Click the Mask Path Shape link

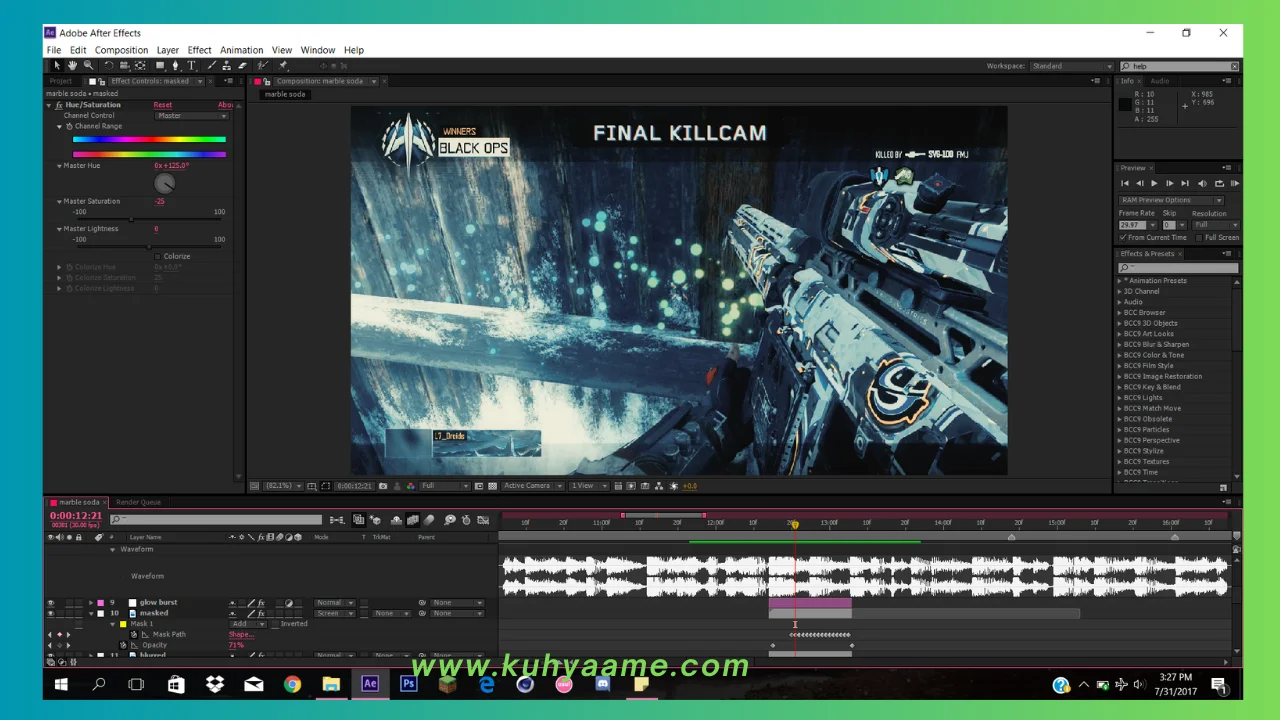coord(240,634)
